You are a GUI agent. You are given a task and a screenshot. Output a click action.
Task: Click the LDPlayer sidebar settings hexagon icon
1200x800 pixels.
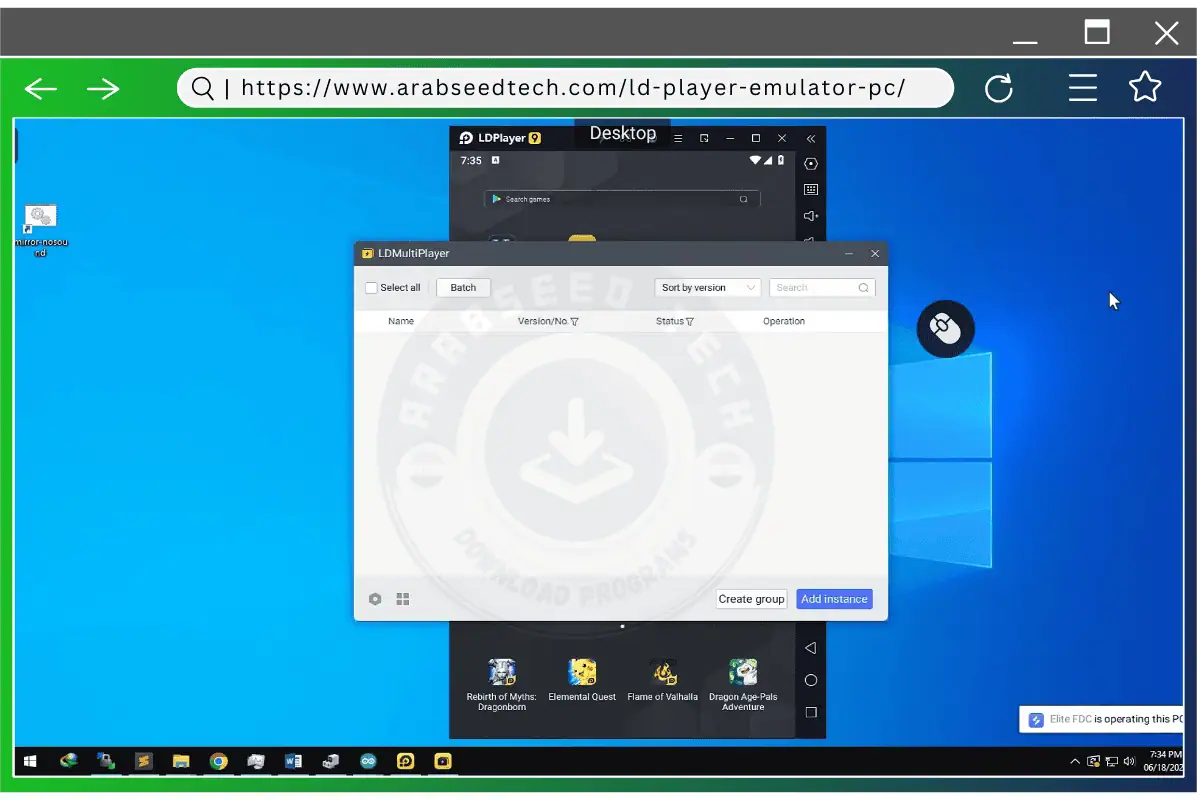[811, 164]
